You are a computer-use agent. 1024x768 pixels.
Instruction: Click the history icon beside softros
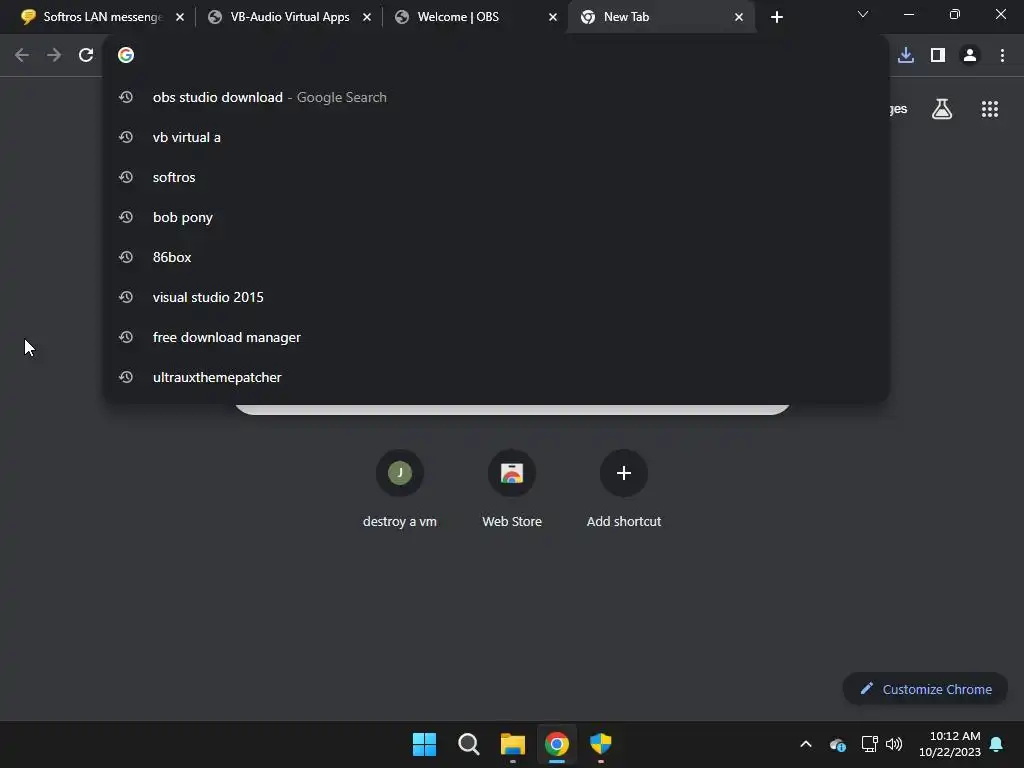click(x=126, y=177)
